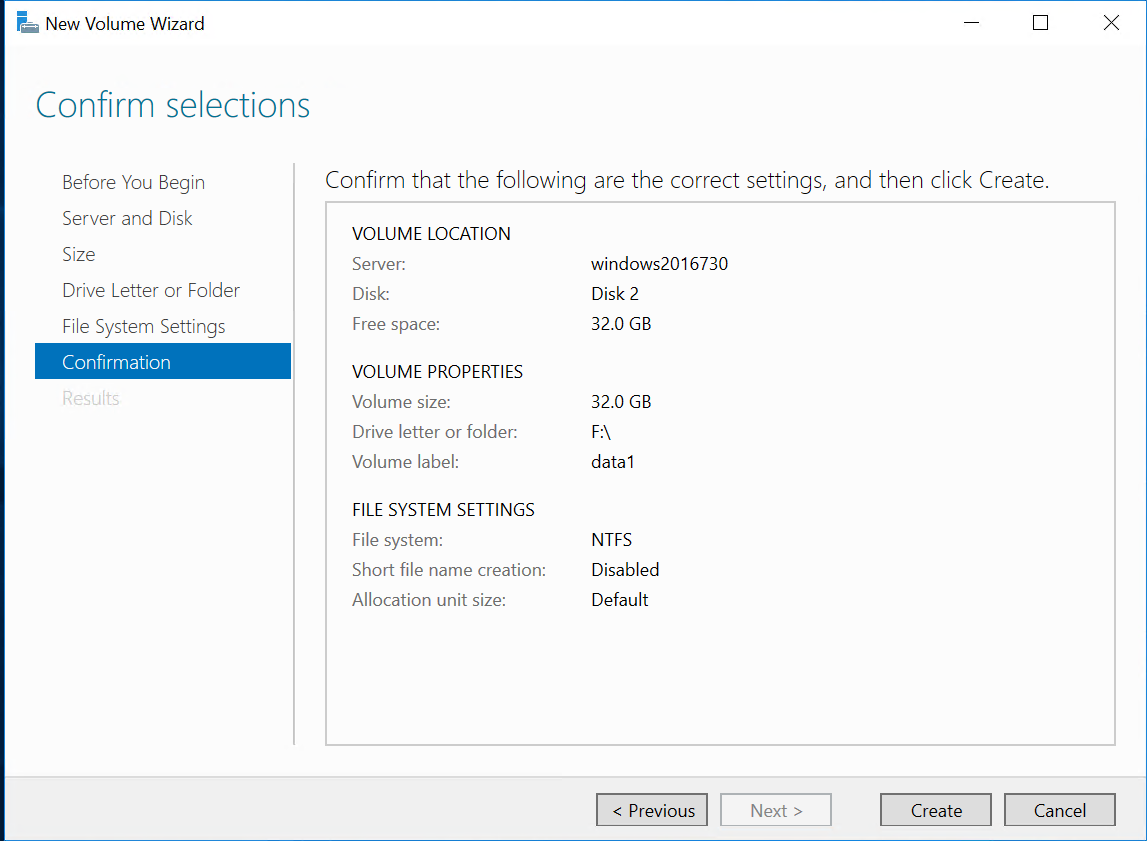Screen dimensions: 1147x845
Task: Click the server name windows2016730
Action: pos(659,264)
